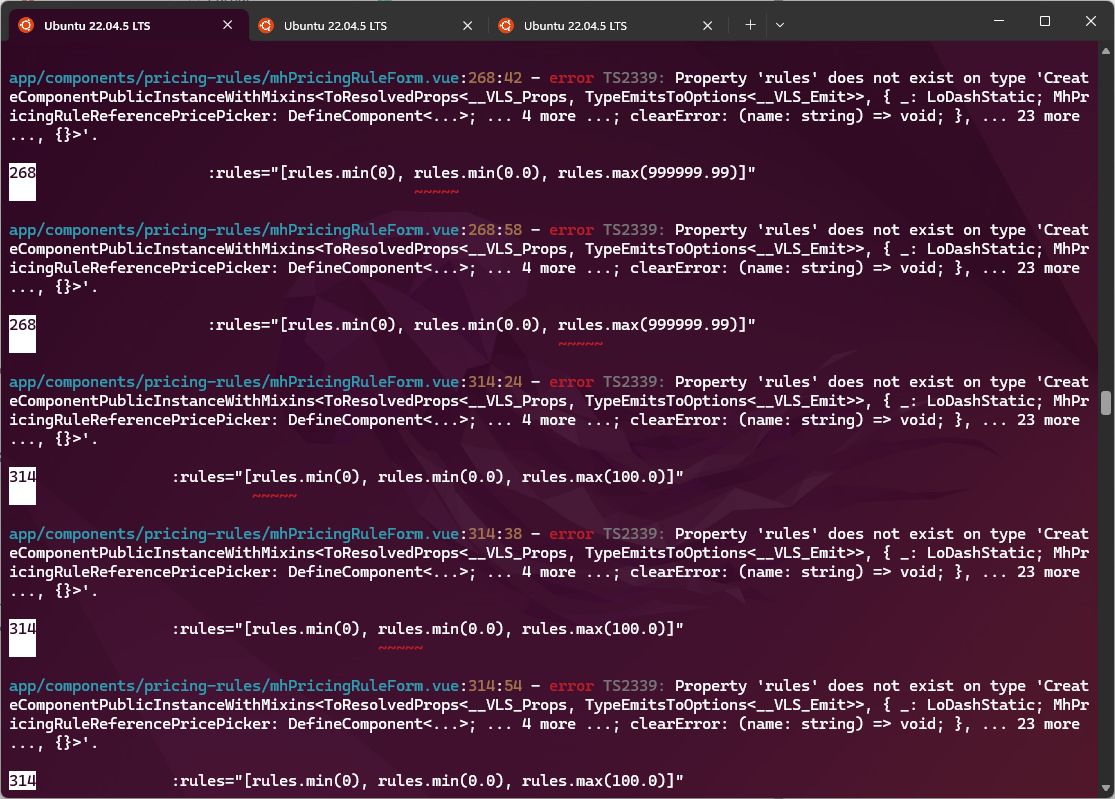The image size is (1115, 799).
Task: Minimize the terminal window
Action: [x=999, y=21]
